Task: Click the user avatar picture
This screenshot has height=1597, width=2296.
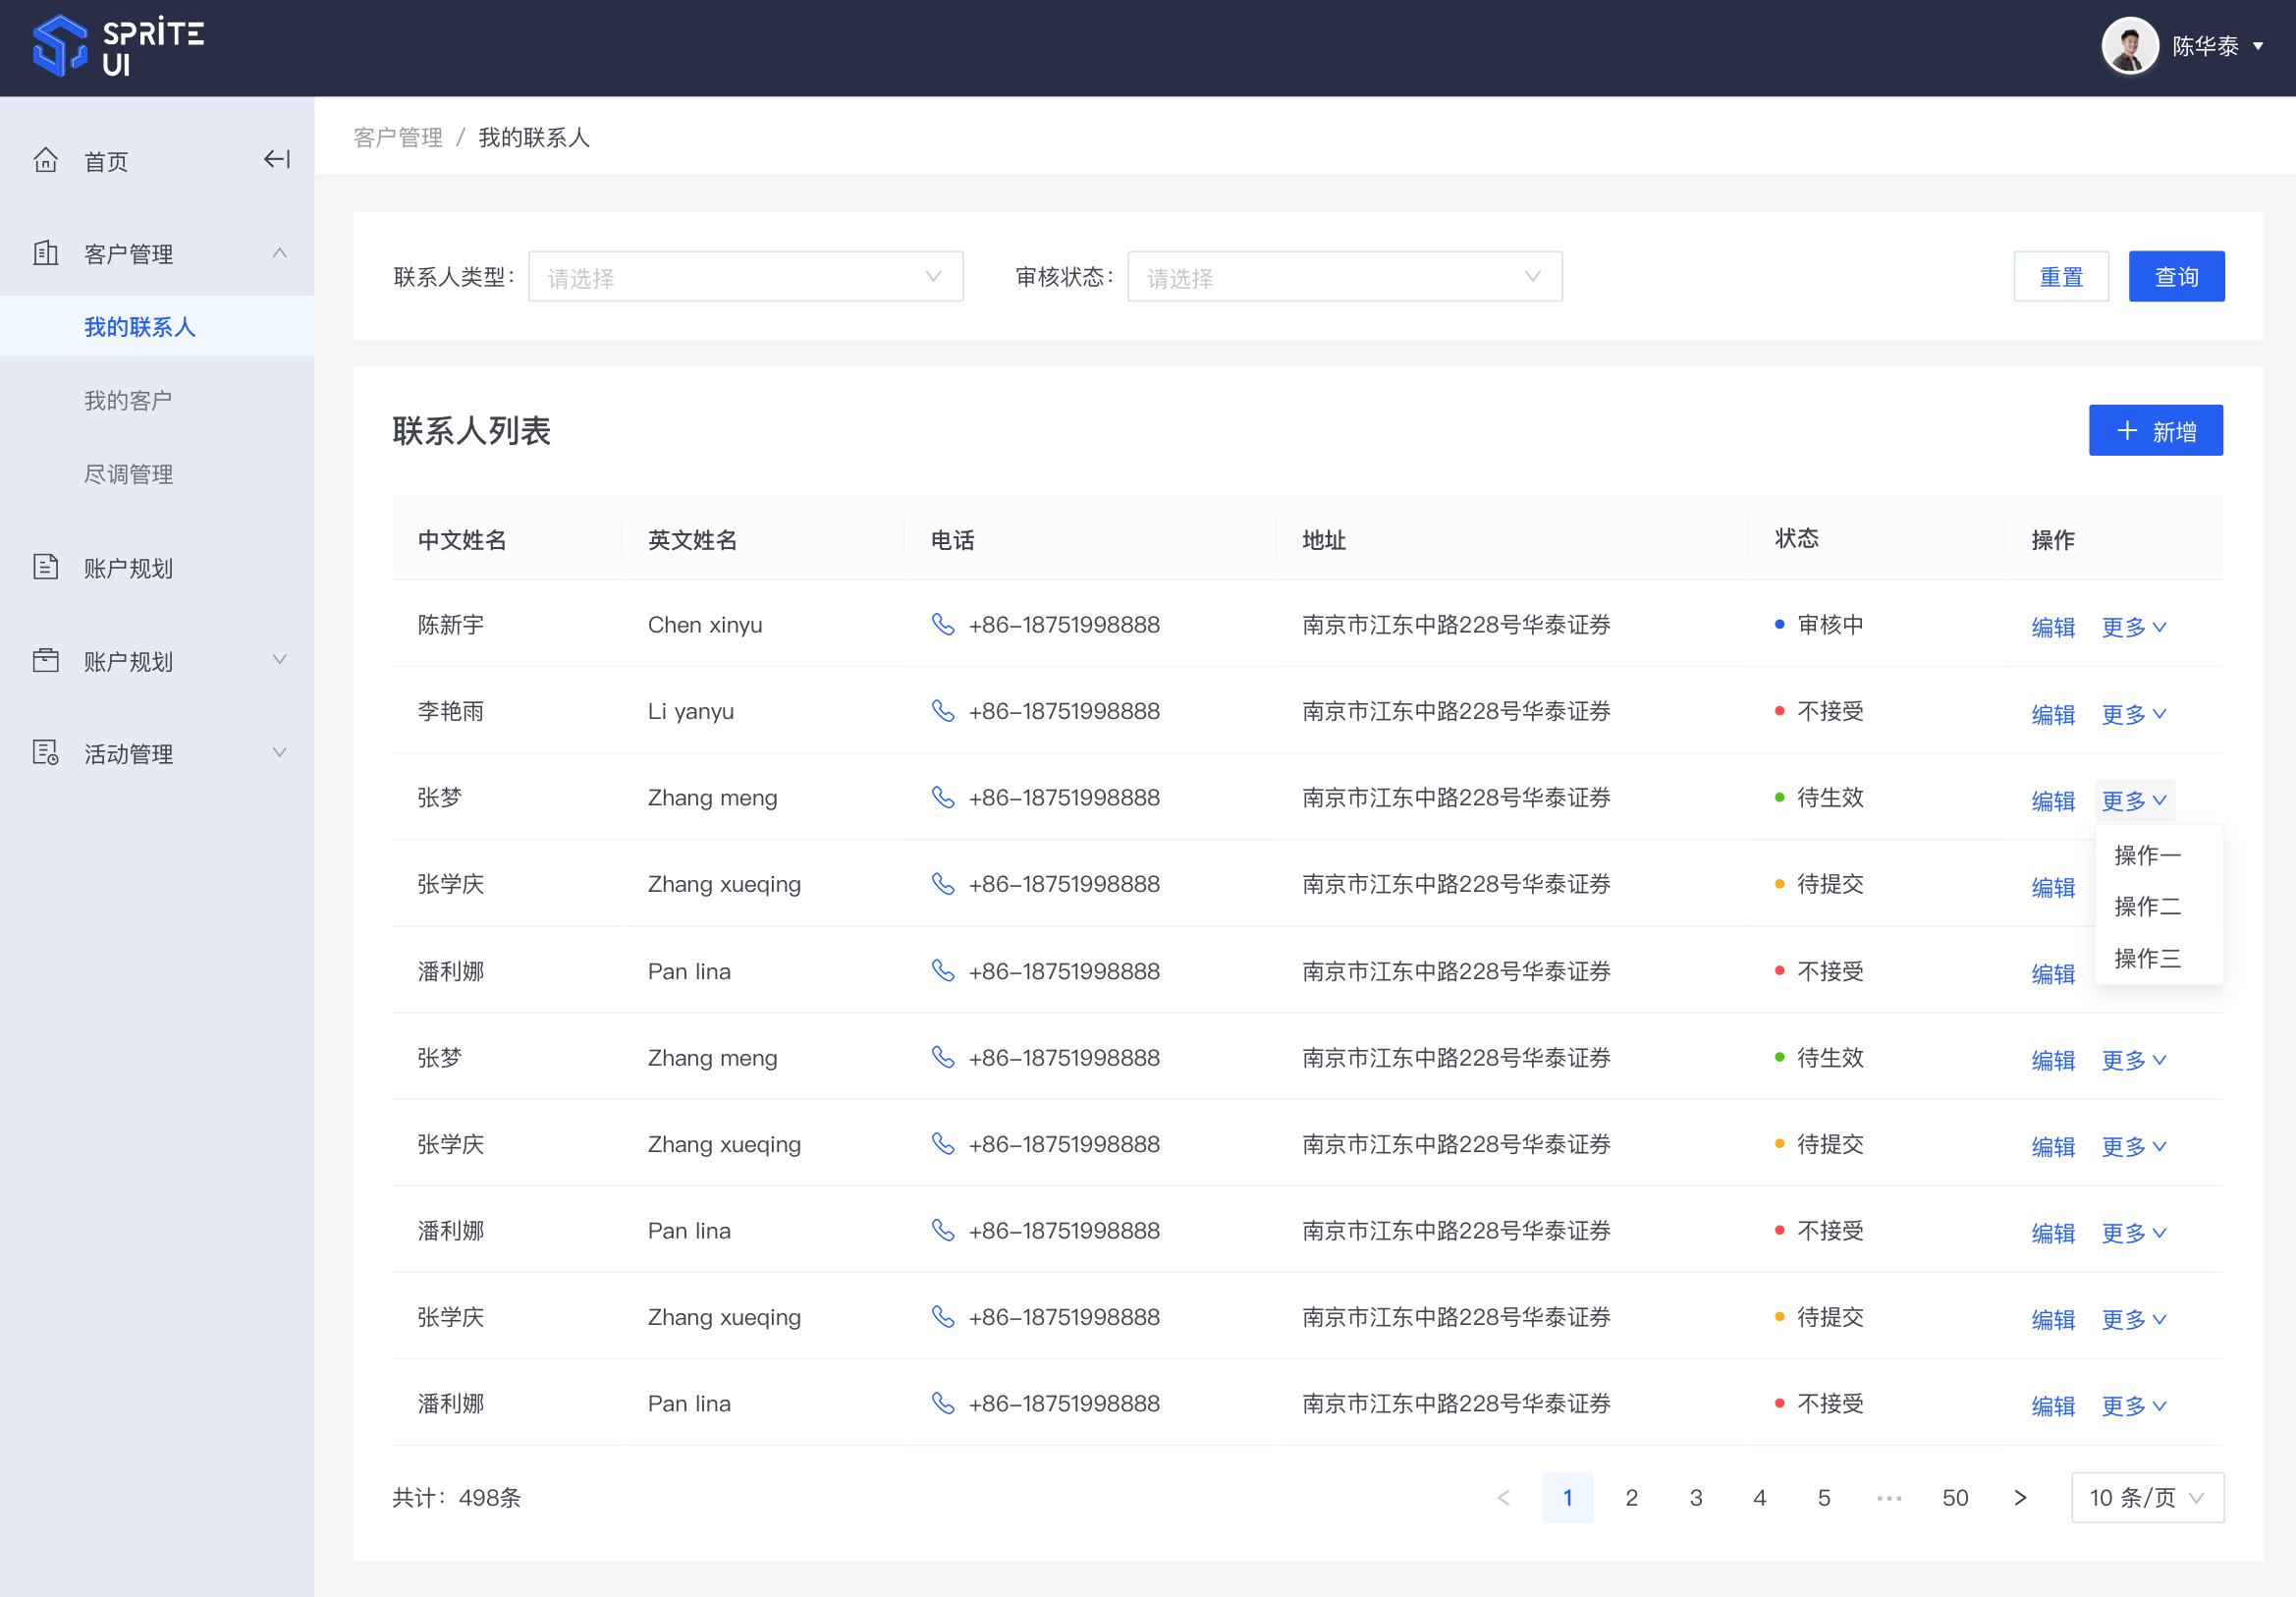Action: pos(2129,46)
